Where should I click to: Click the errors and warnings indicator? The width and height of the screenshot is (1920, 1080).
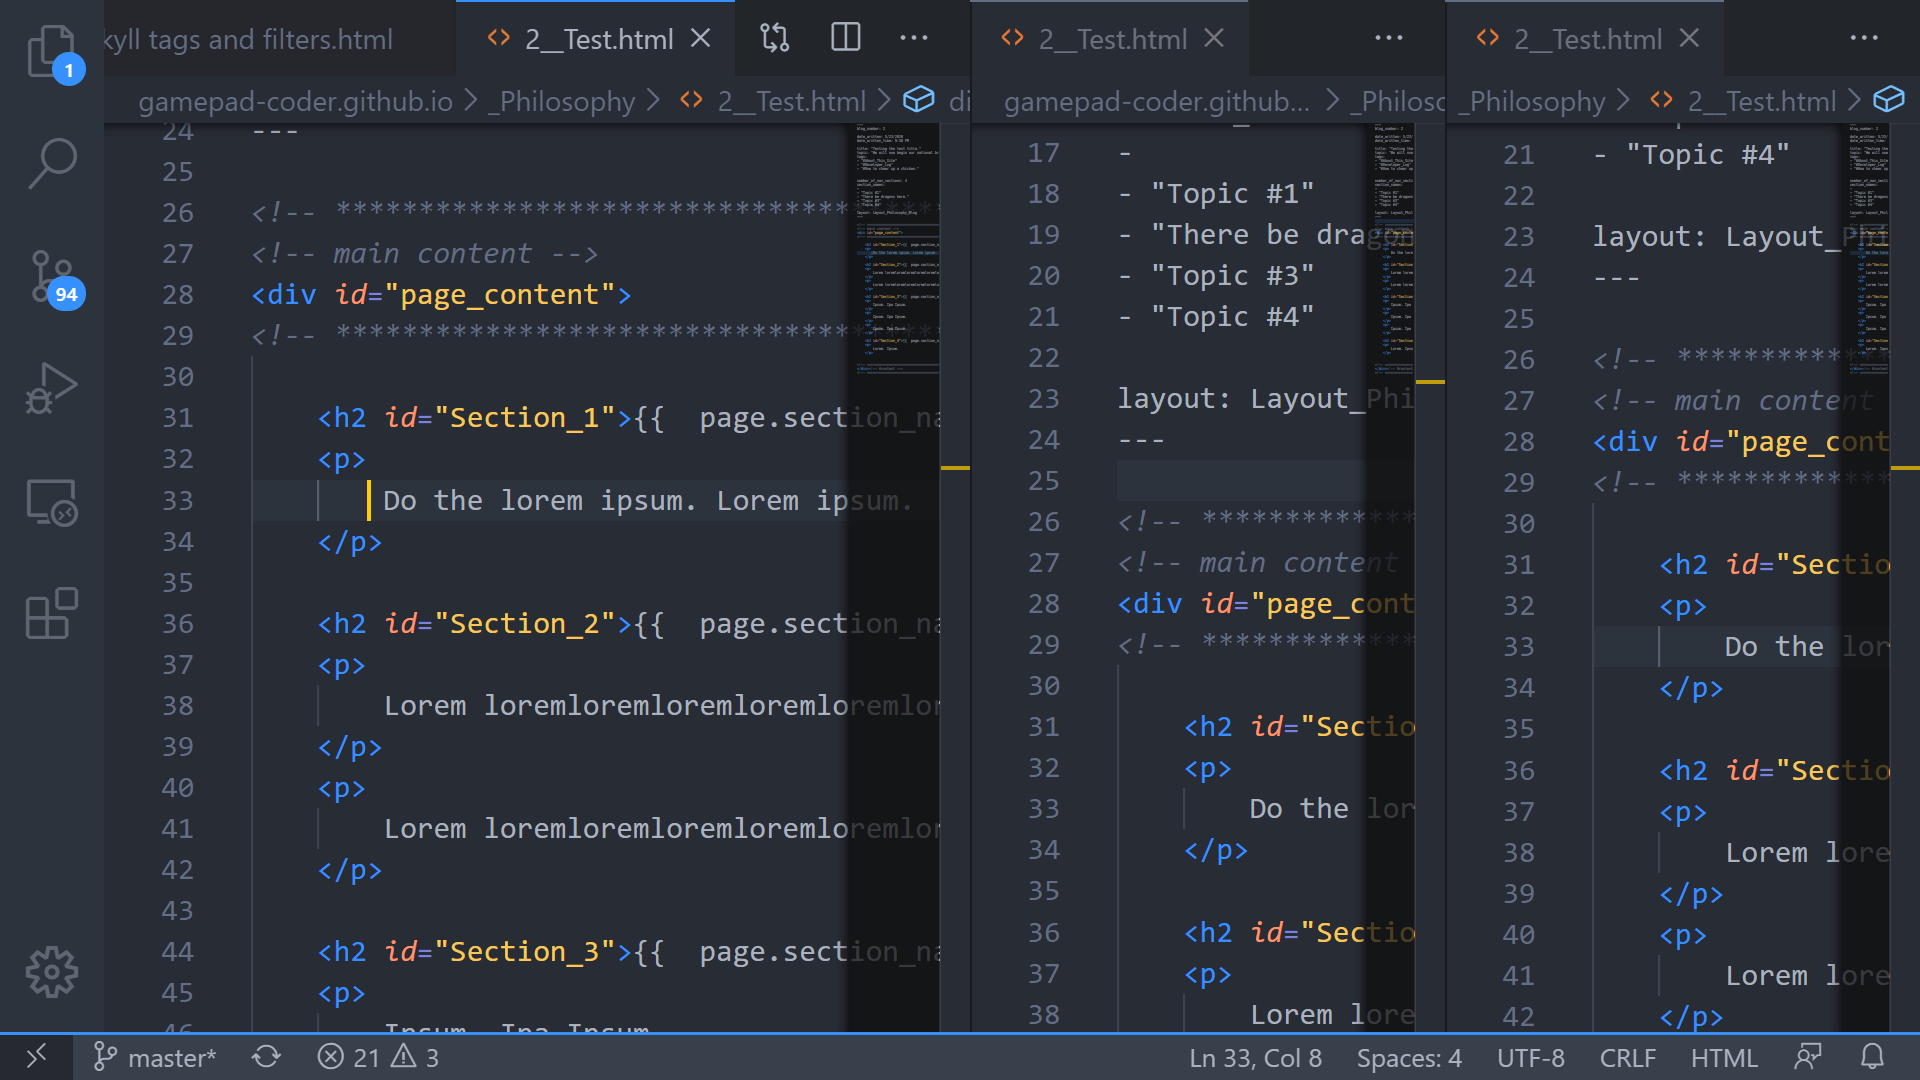coord(378,1057)
